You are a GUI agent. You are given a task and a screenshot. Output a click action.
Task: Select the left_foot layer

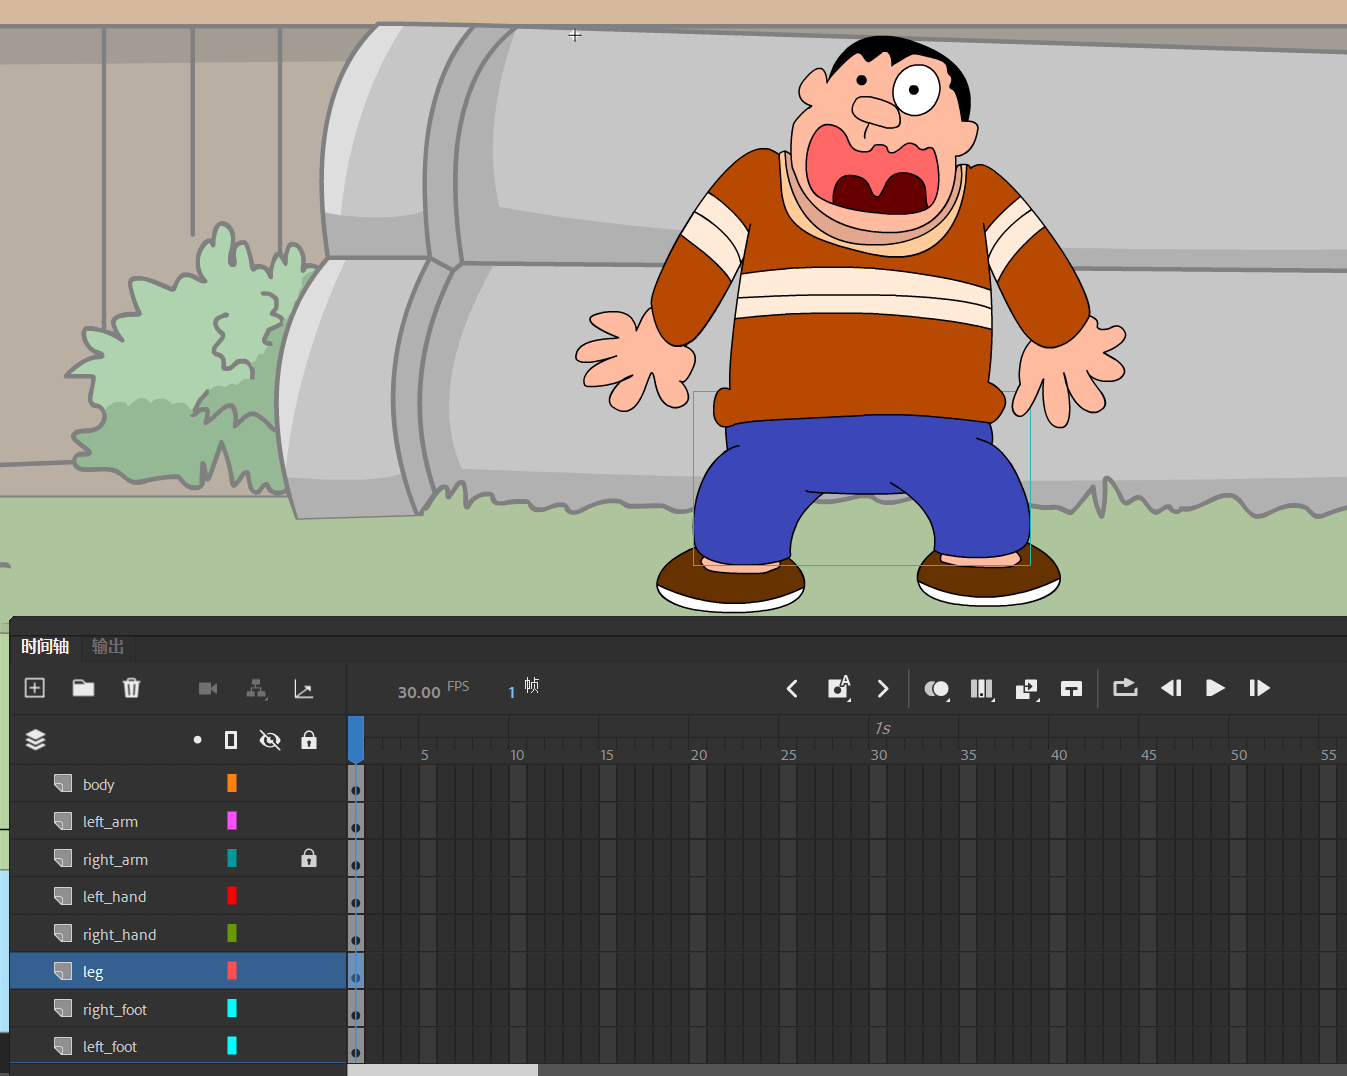[178, 1046]
